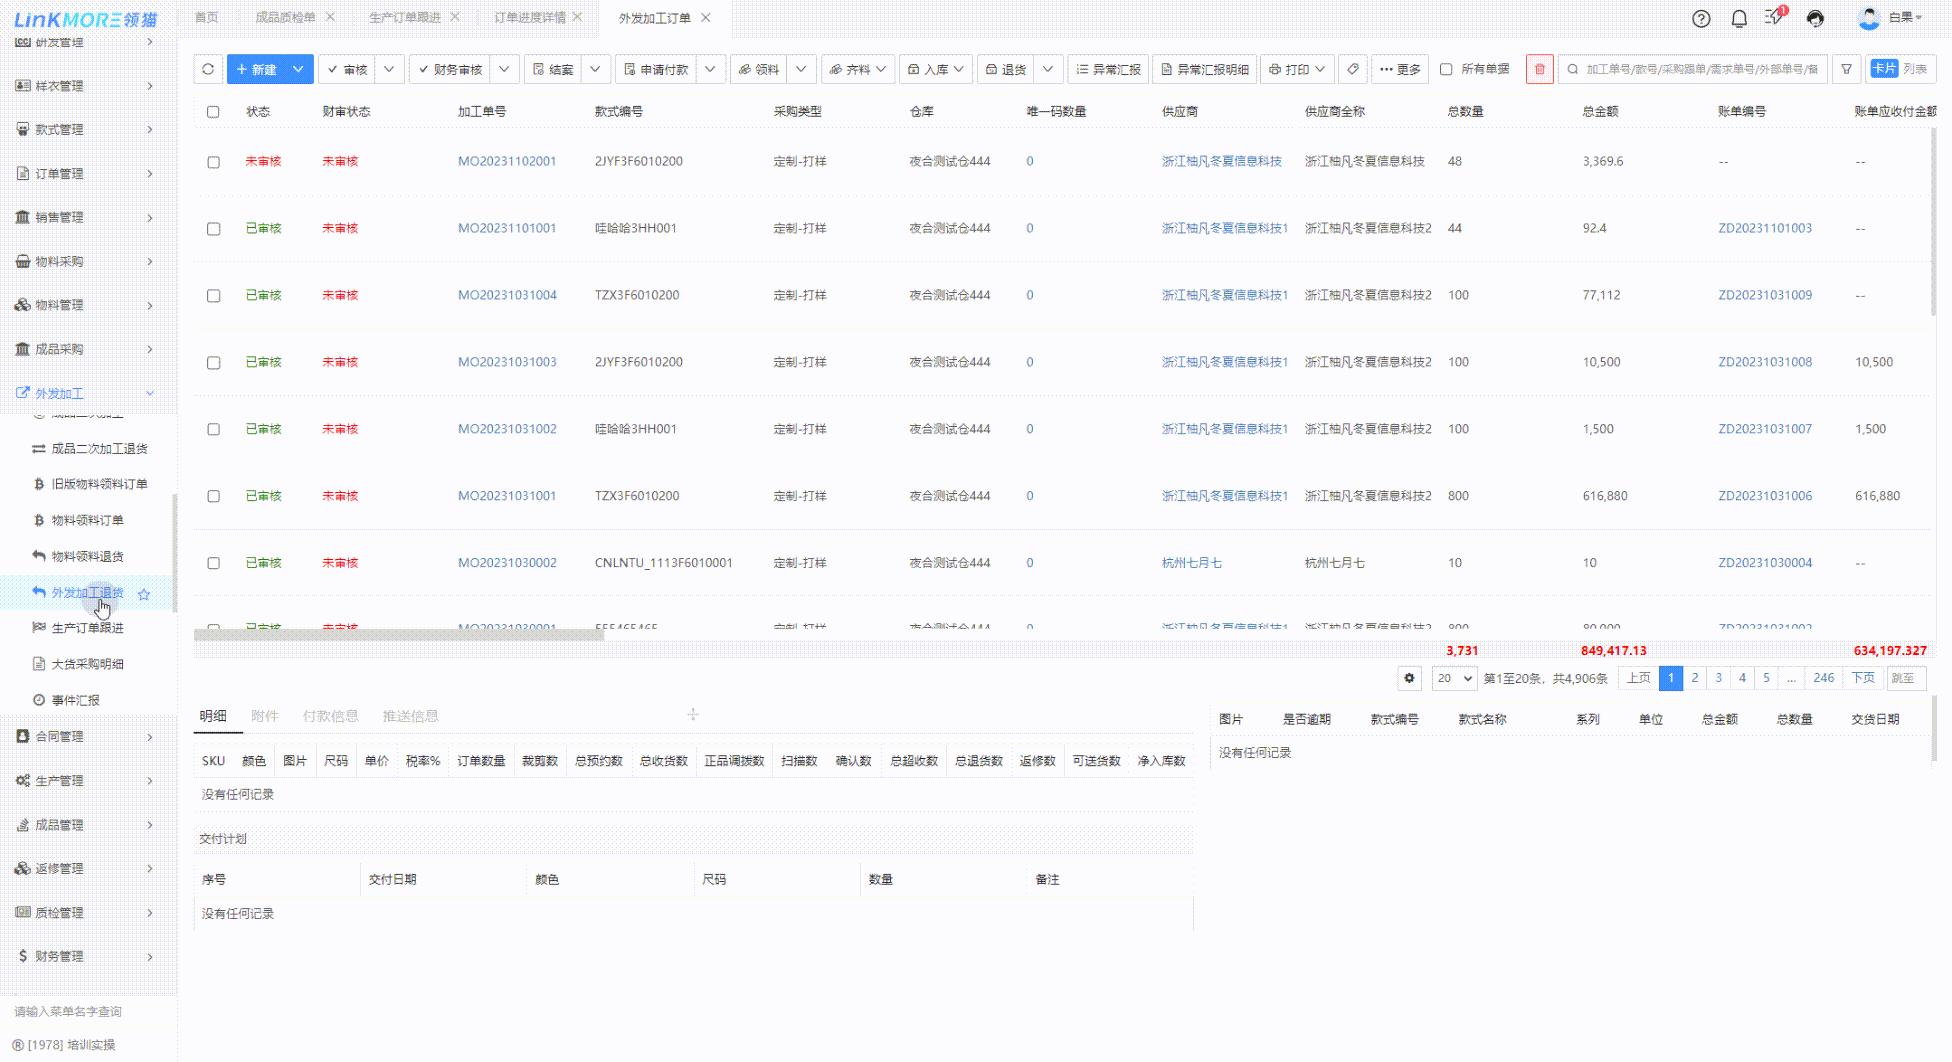Open the filter funnel icon

[x=1846, y=69]
